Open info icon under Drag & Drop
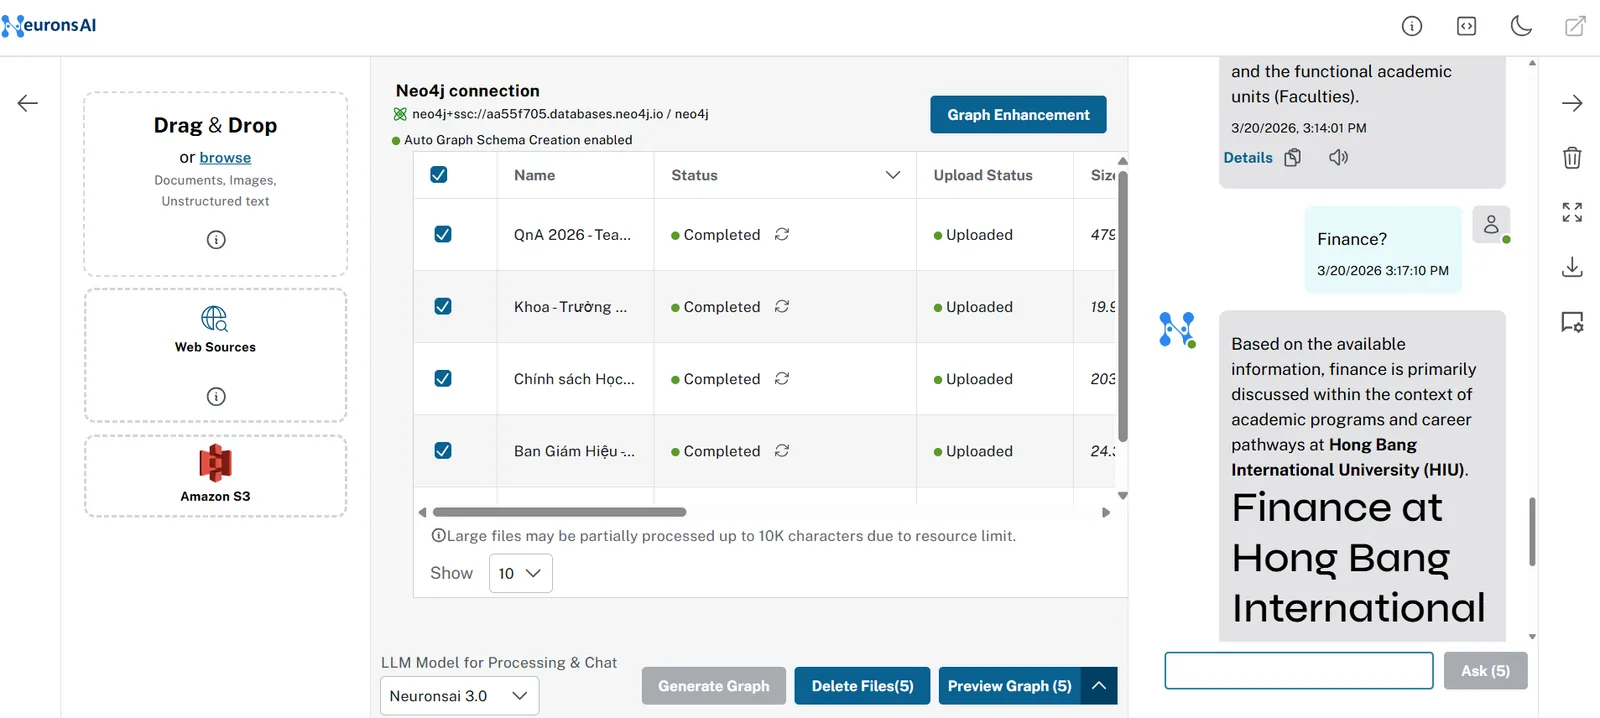Viewport: 1600px width, 718px height. [216, 240]
